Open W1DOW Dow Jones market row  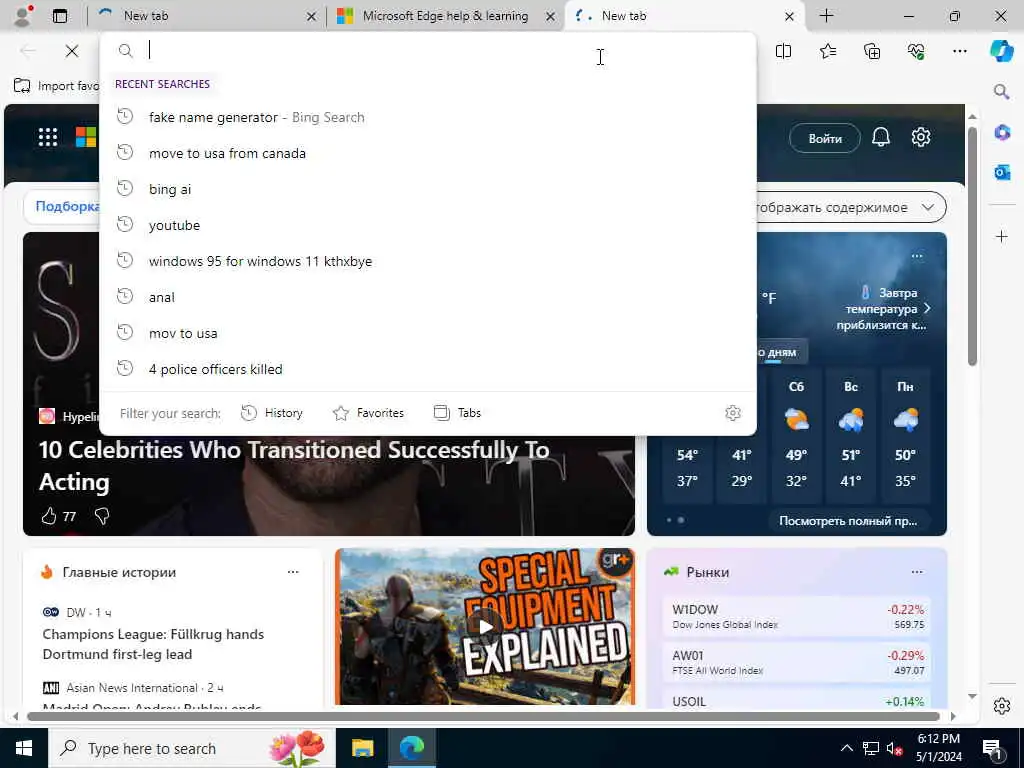pyautogui.click(x=797, y=616)
